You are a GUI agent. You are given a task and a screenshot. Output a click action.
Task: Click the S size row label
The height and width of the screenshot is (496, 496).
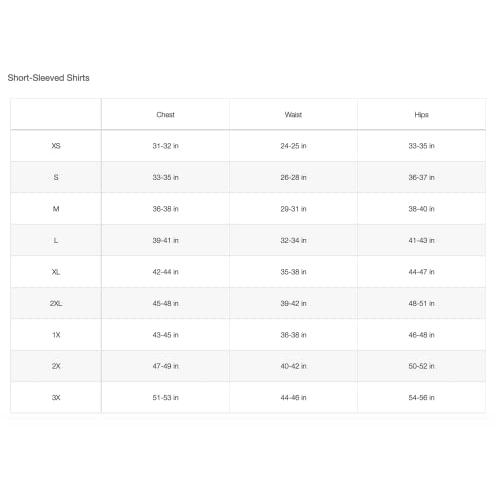(56, 177)
